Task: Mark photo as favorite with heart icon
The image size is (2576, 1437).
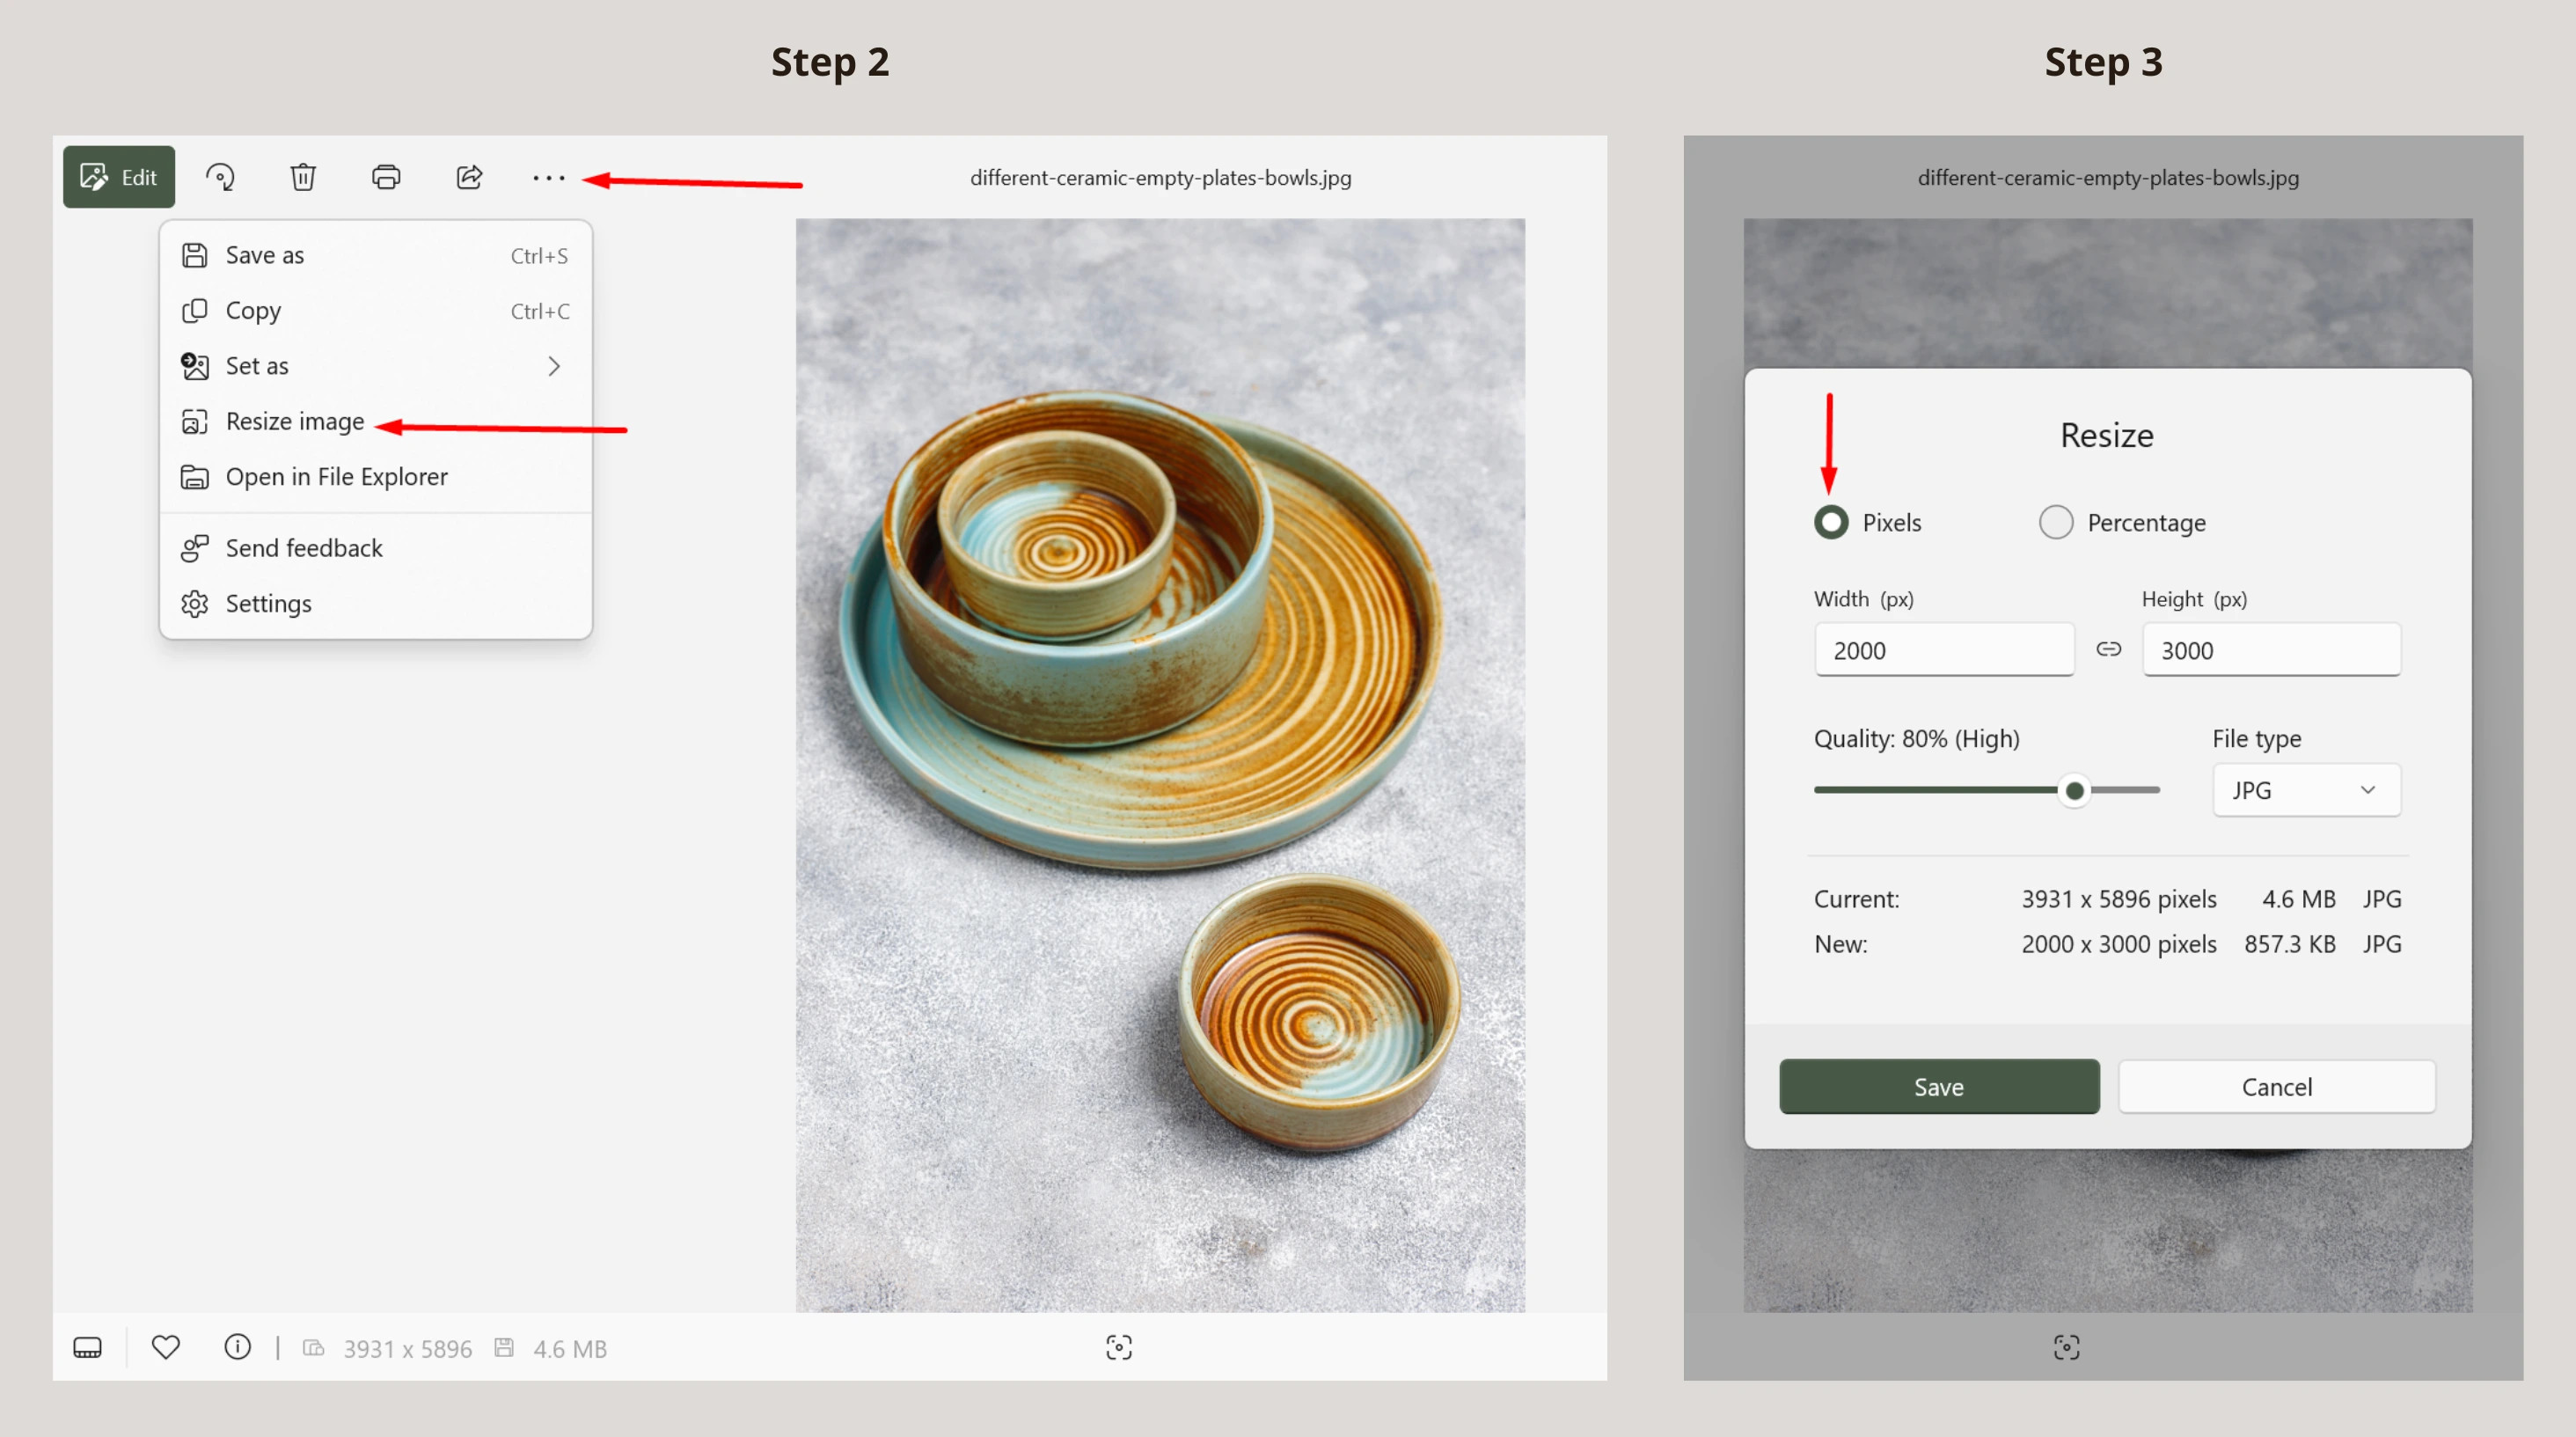Action: tap(166, 1347)
